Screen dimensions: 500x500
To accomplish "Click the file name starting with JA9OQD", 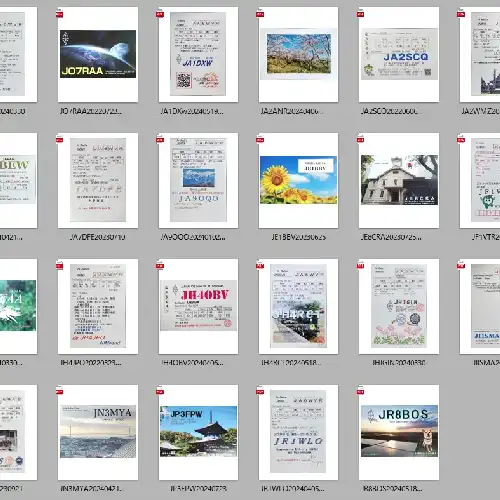I will point(193,237).
